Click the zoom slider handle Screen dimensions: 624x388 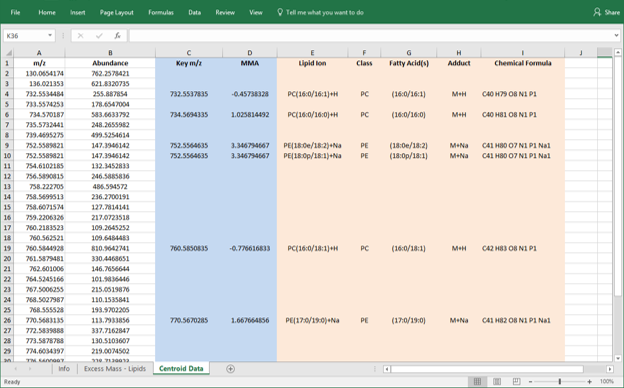pyautogui.click(x=560, y=382)
